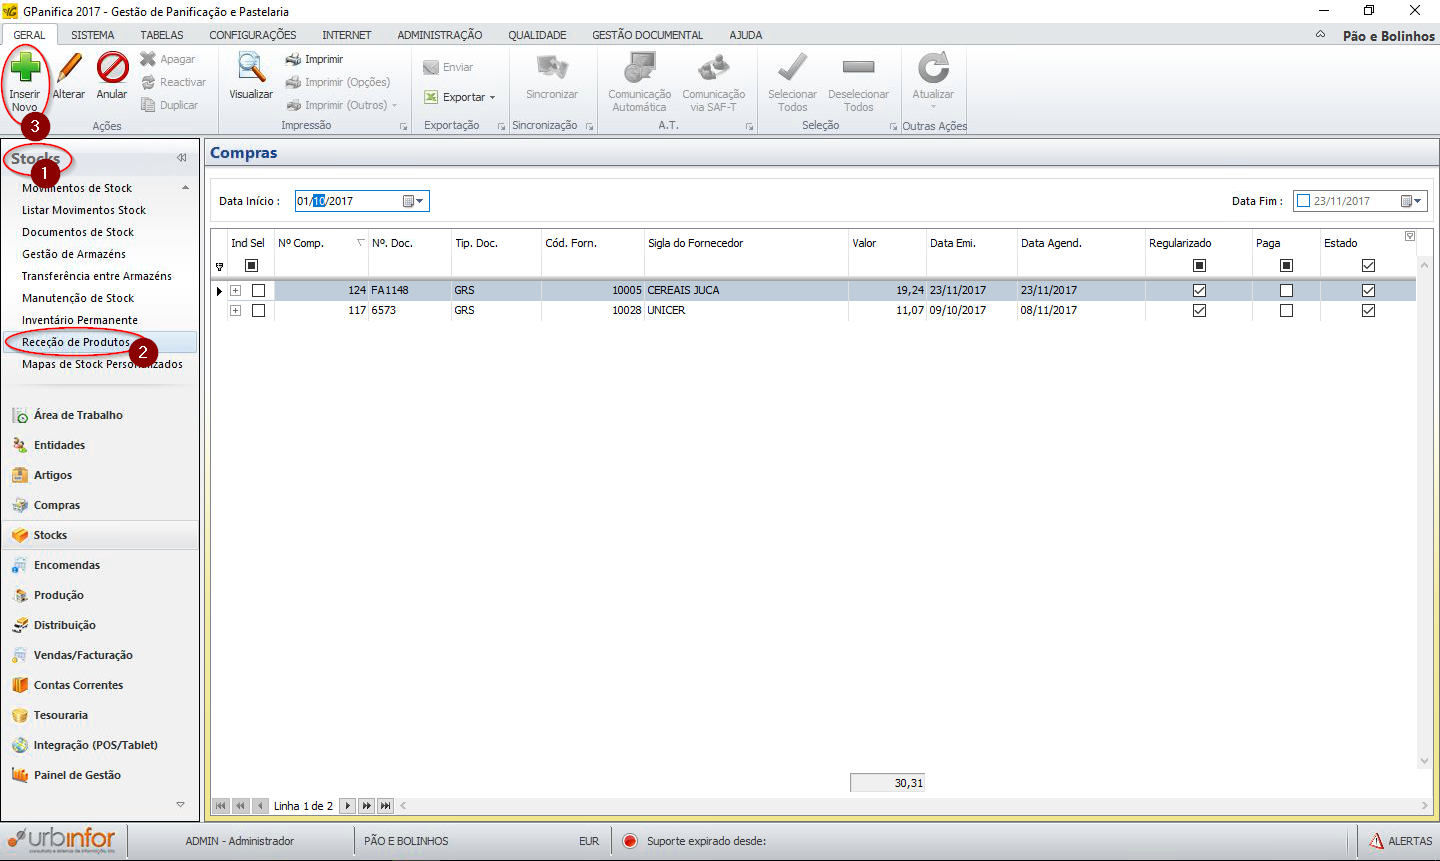Click the Imprimir printer icon
The image size is (1440, 861).
pyautogui.click(x=294, y=60)
